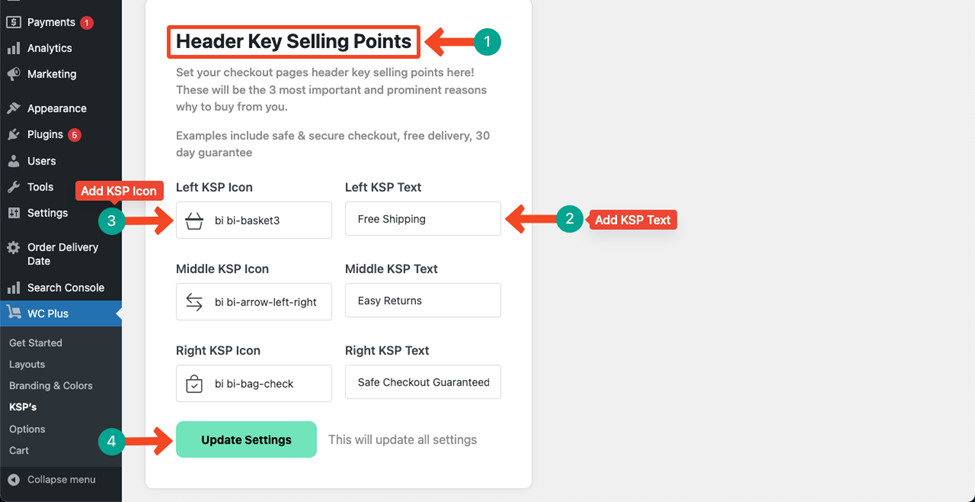The height and width of the screenshot is (502, 975).
Task: Select the Left KSP Icon field bi-basket3
Action: 254,220
